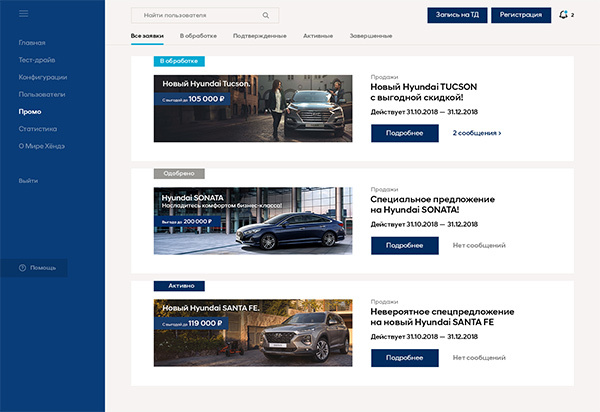Screen dimensions: 600x412
Task: Click the Продажи label on the TUCSON card
Action: [384, 77]
